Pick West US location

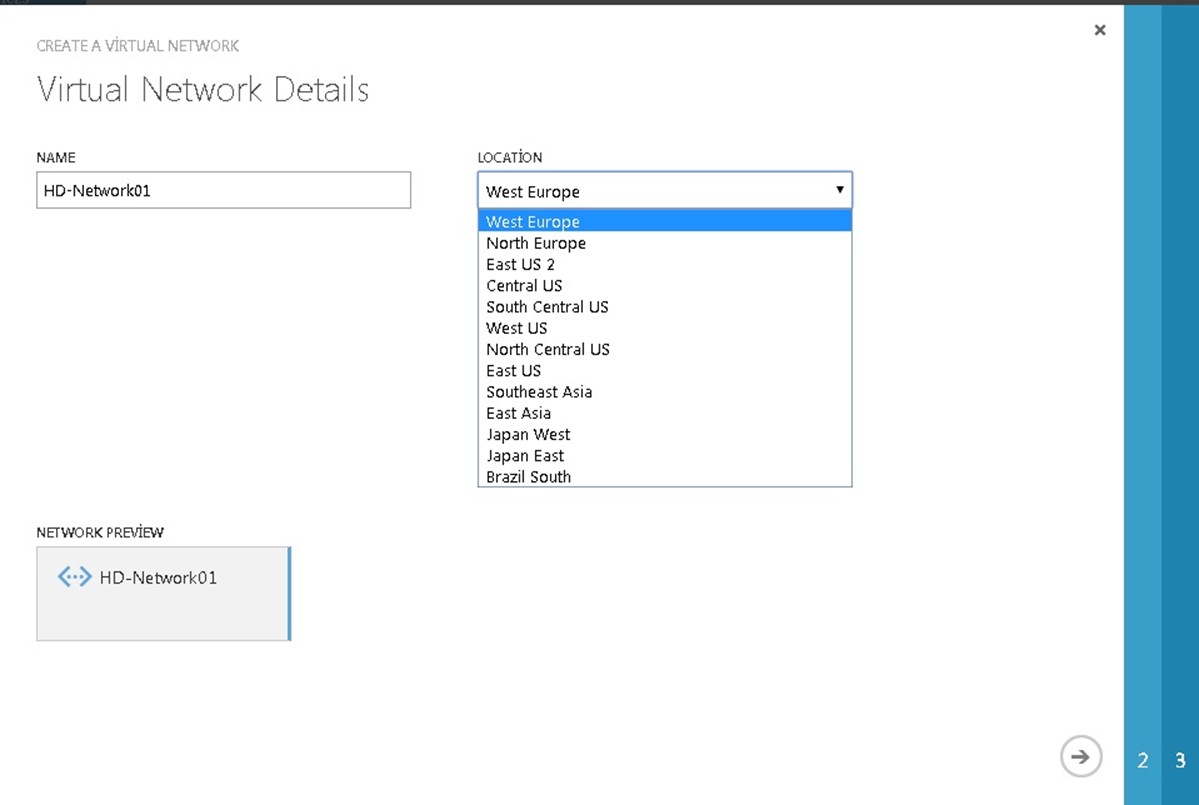664,328
